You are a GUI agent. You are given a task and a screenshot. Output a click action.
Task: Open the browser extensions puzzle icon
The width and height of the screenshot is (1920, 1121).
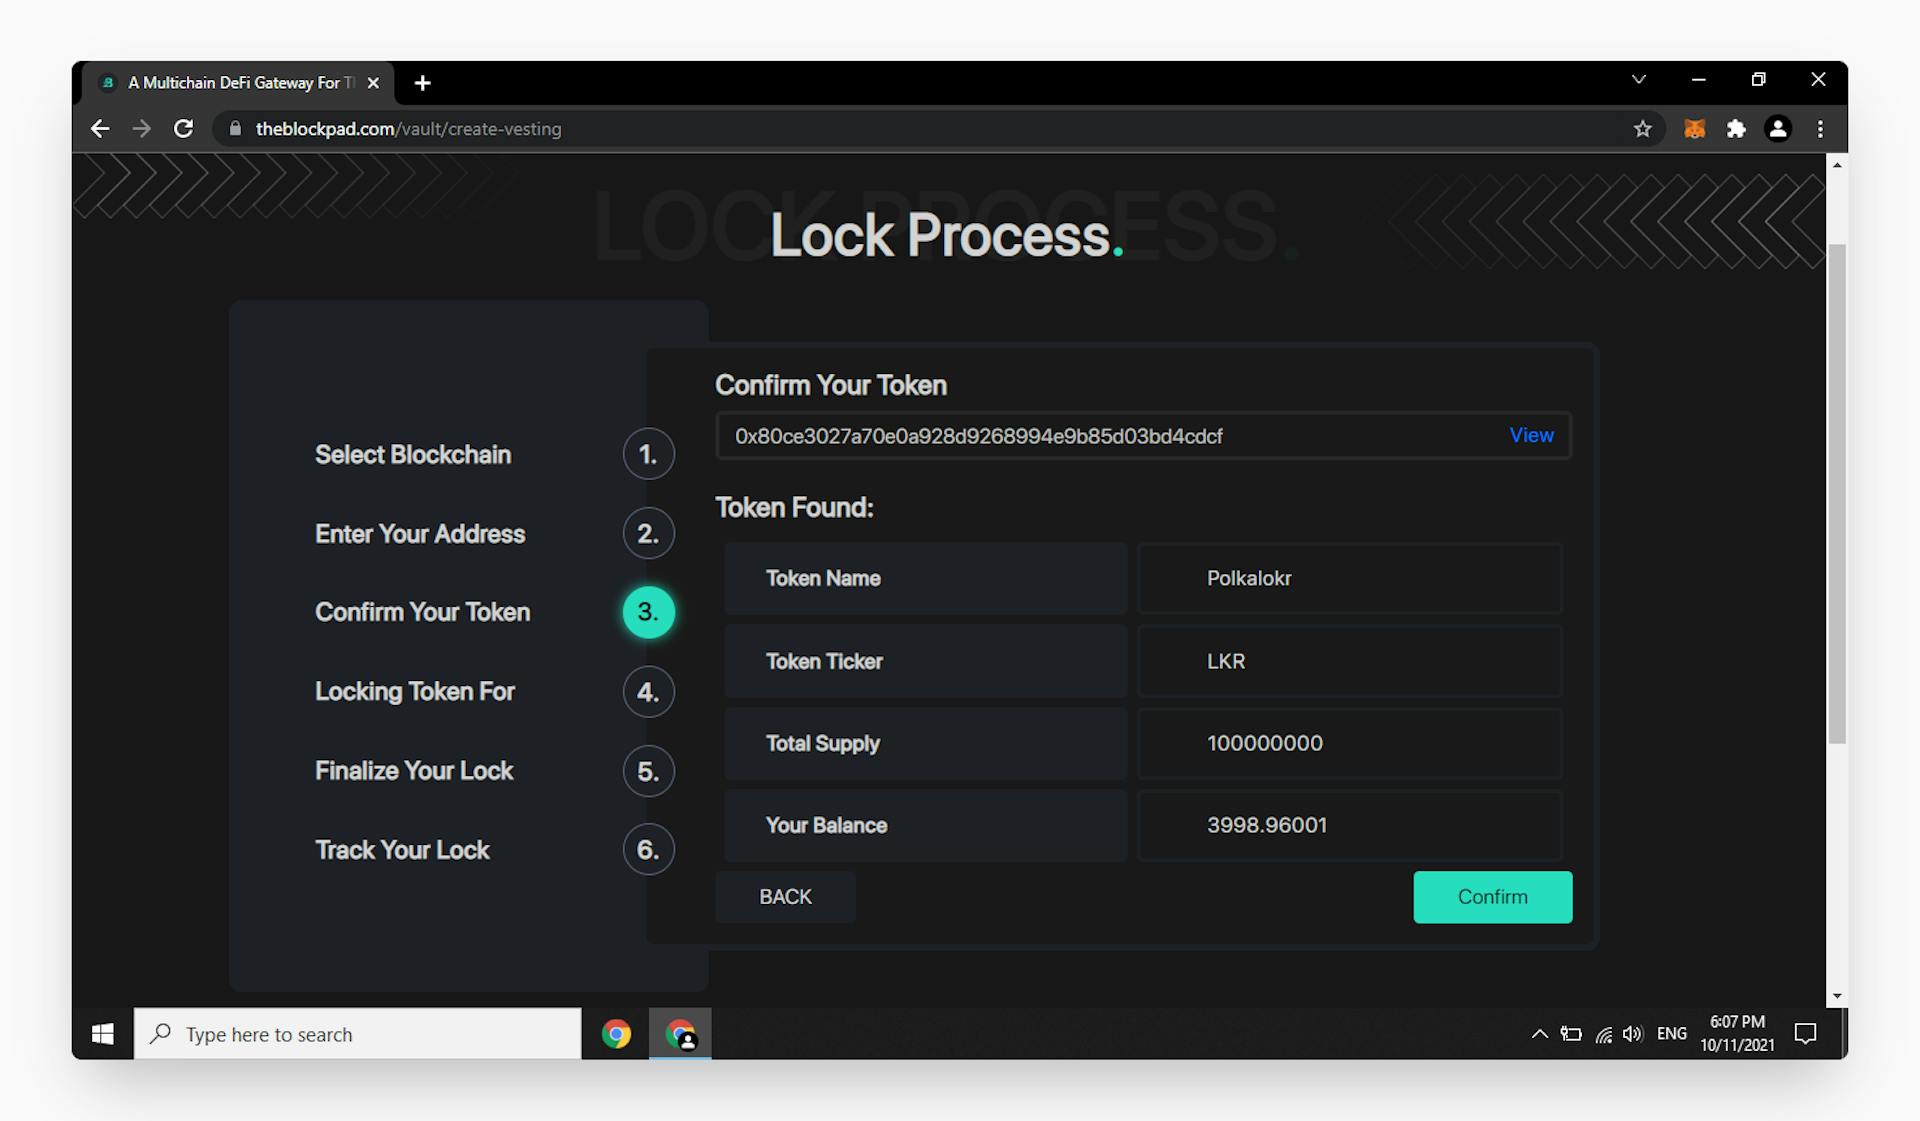point(1736,128)
